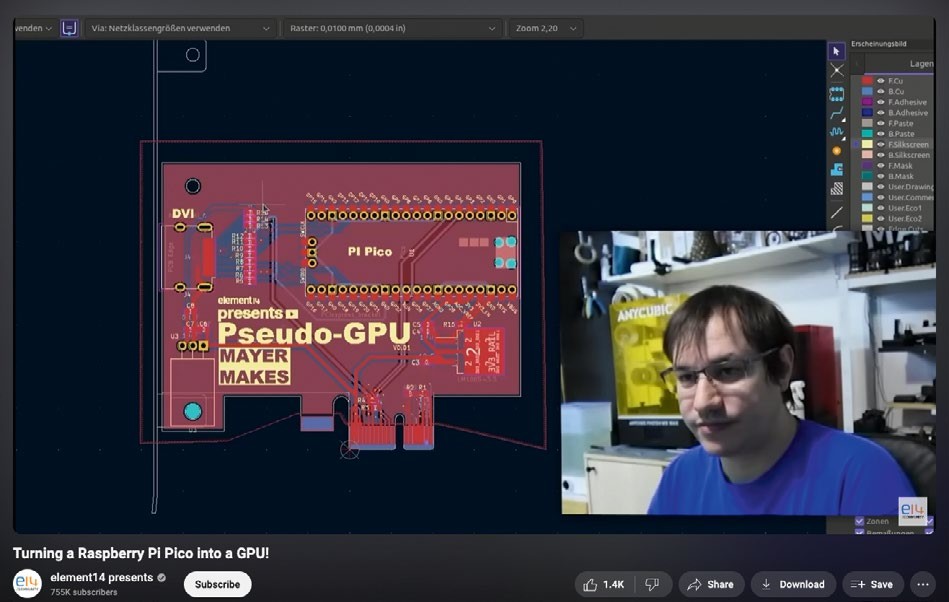949x602 pixels.
Task: Click the video title 'Turning a Raspberry Pi Pico into a GPU!'
Action: (x=141, y=553)
